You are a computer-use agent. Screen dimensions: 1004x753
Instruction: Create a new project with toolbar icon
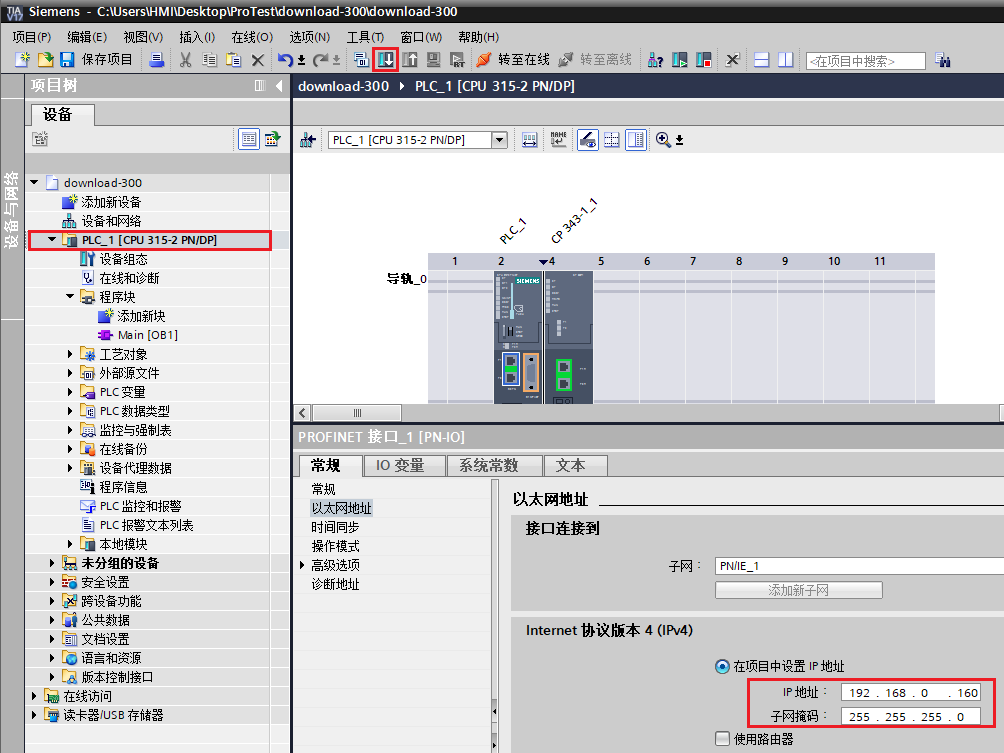[x=22, y=60]
